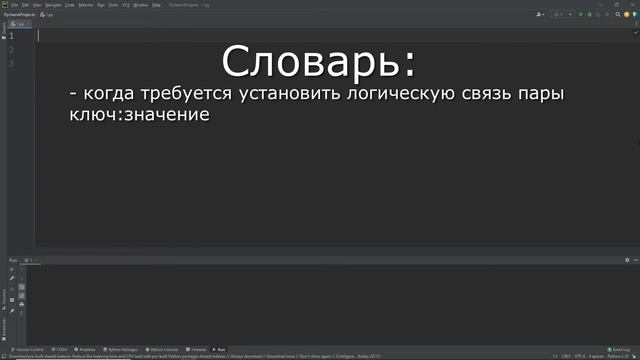The height and width of the screenshot is (360, 640).
Task: Click the green Rerun icon in Run panel
Action: click(x=12, y=269)
